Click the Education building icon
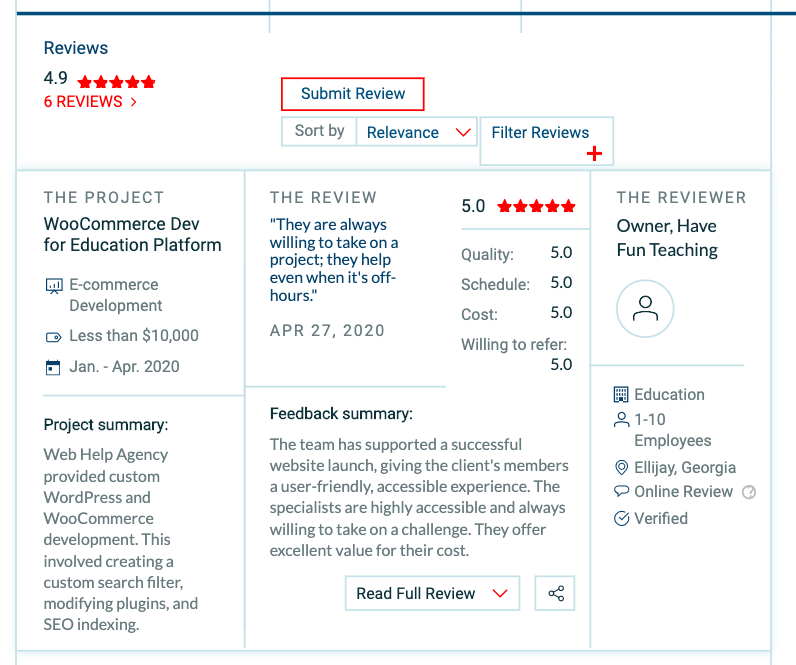The width and height of the screenshot is (796, 665). [621, 395]
